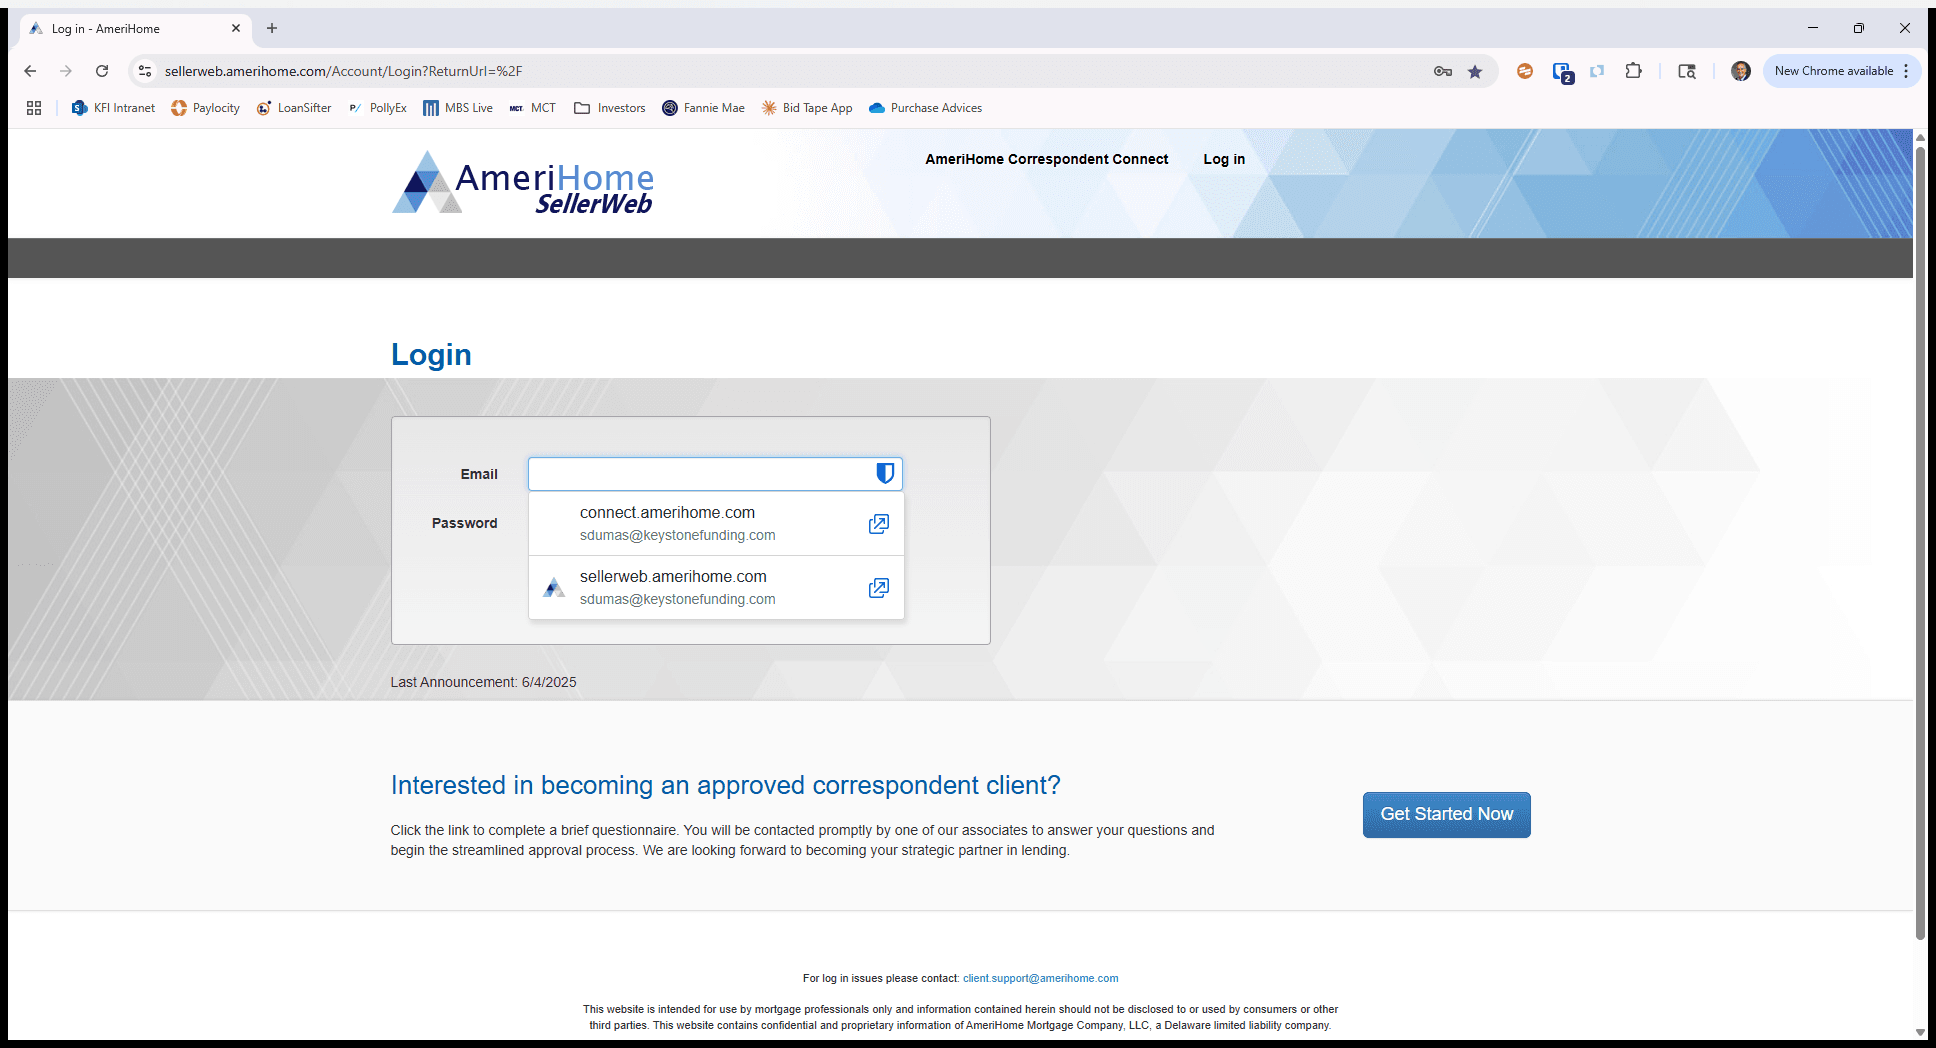
Task: Open the LoanSifter bookmark
Action: (294, 108)
